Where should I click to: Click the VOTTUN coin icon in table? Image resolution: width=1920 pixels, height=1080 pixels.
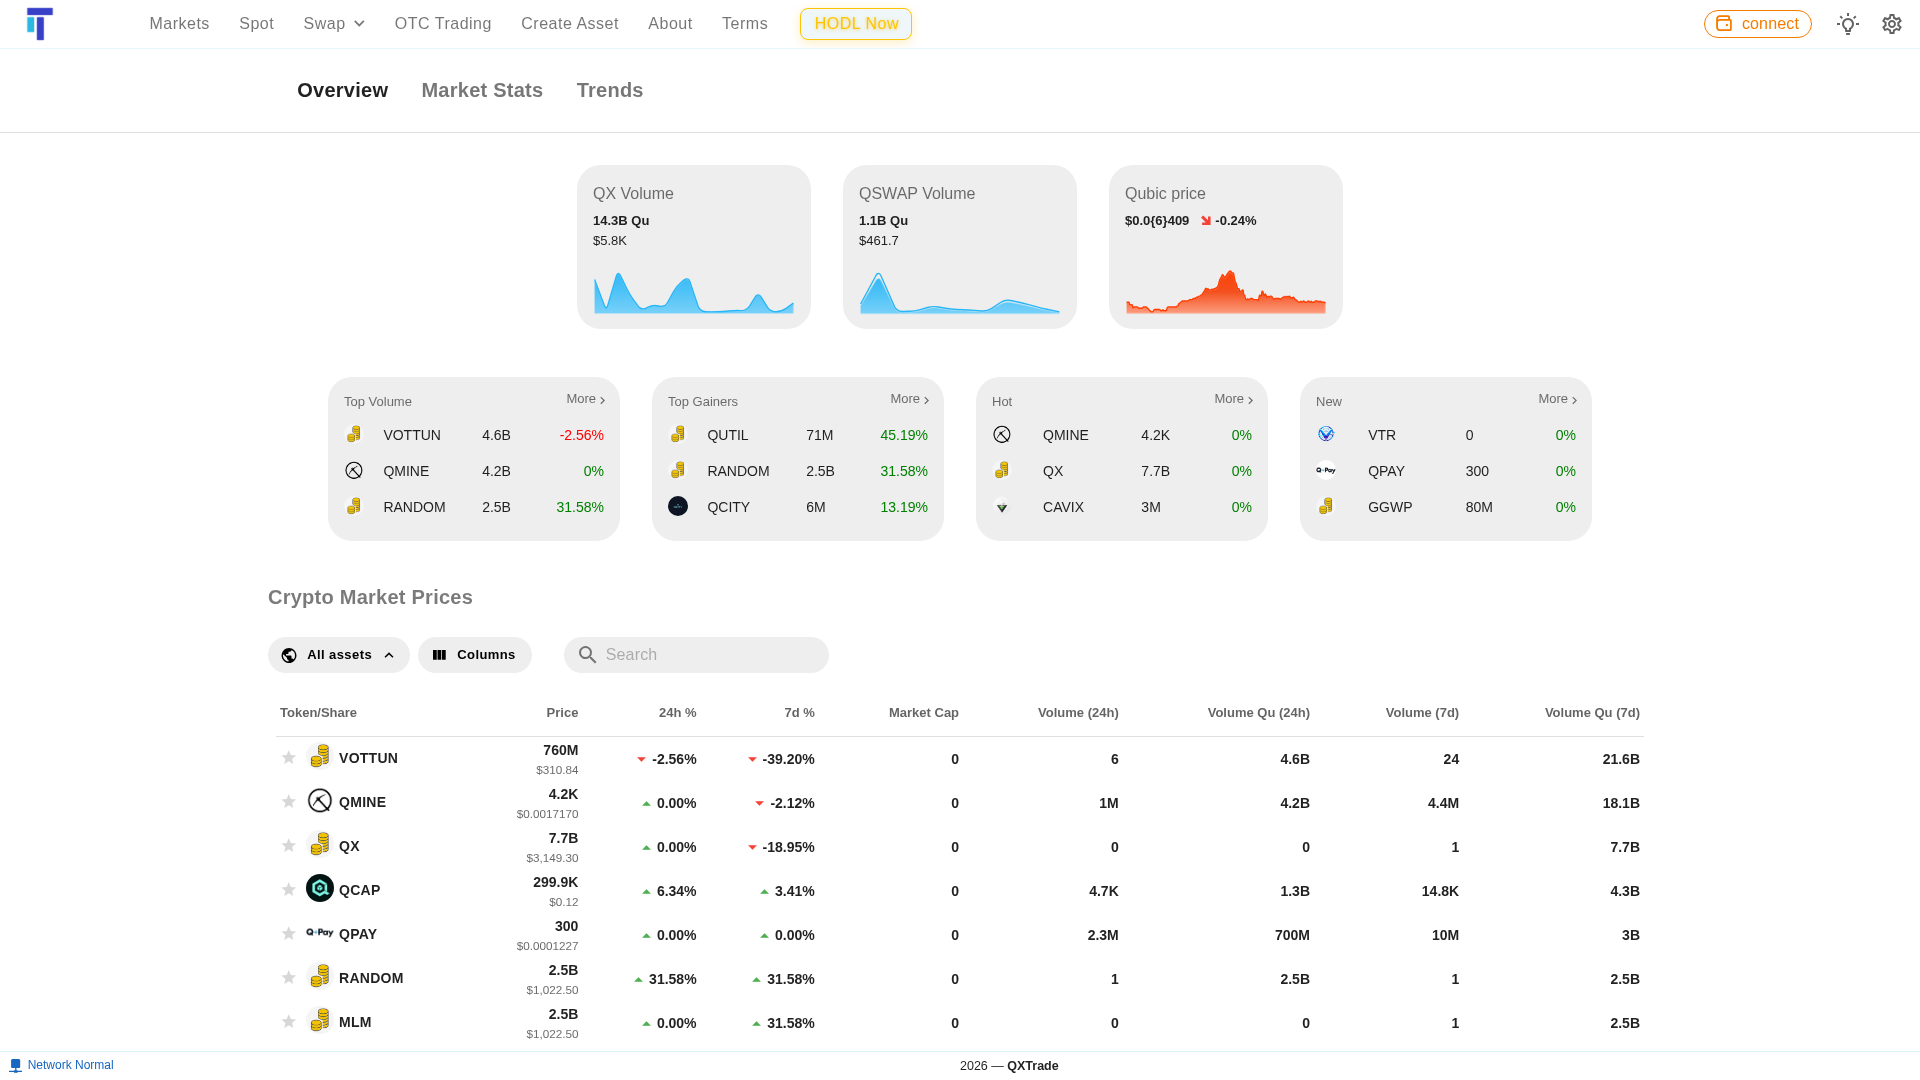coord(320,757)
